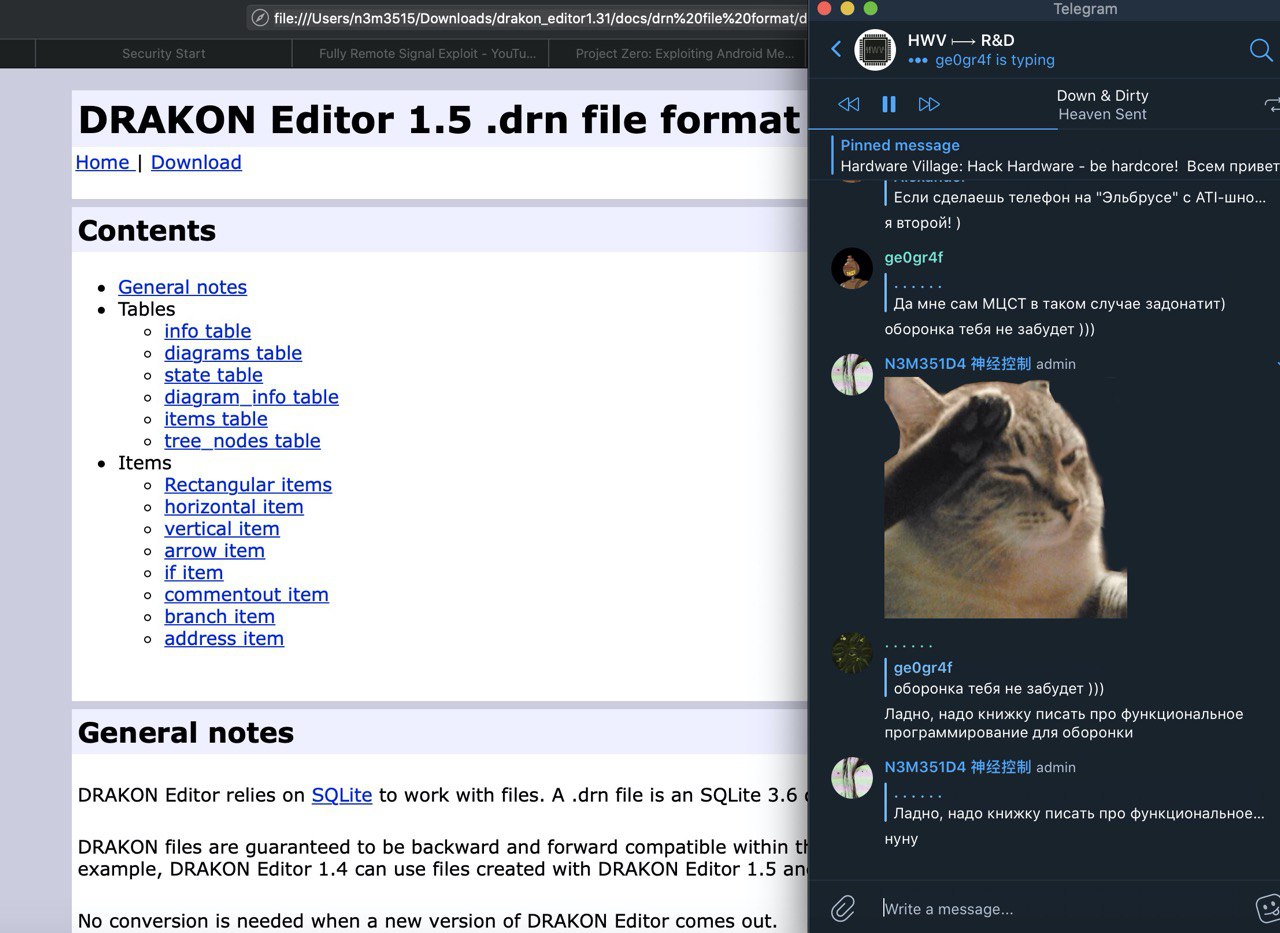Click ge0gr4f's avatar by the MCST reply
This screenshot has width=1280, height=933.
pos(852,268)
